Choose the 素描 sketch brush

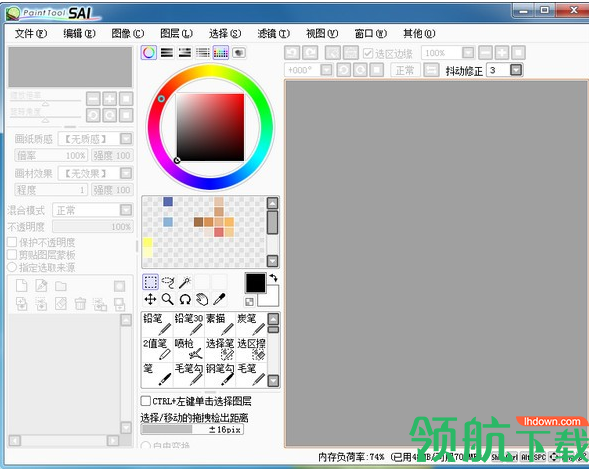pos(220,324)
